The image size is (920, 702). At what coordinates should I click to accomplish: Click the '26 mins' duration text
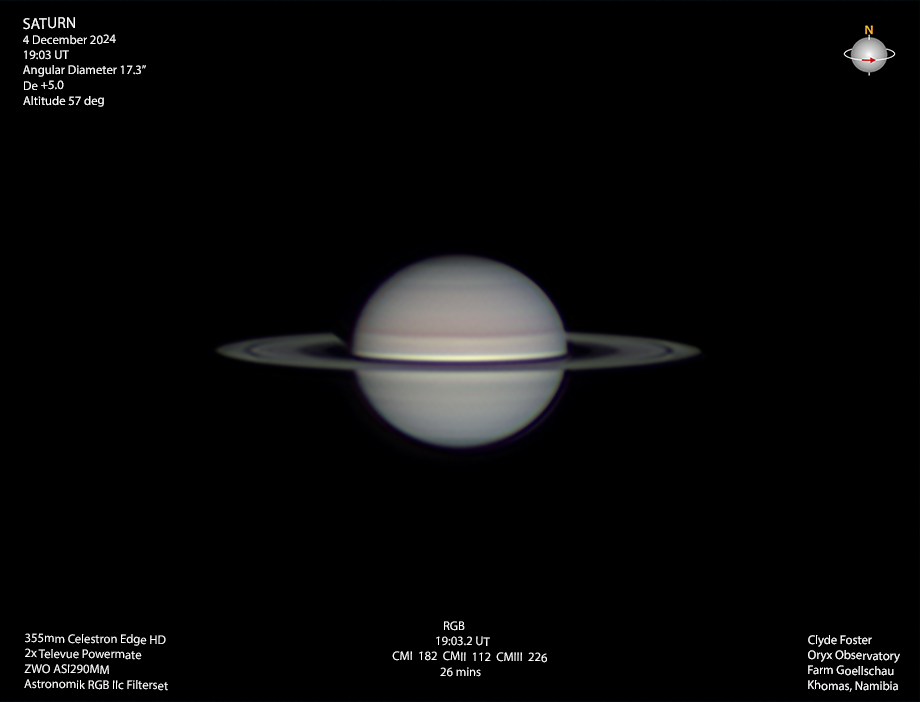[460, 672]
